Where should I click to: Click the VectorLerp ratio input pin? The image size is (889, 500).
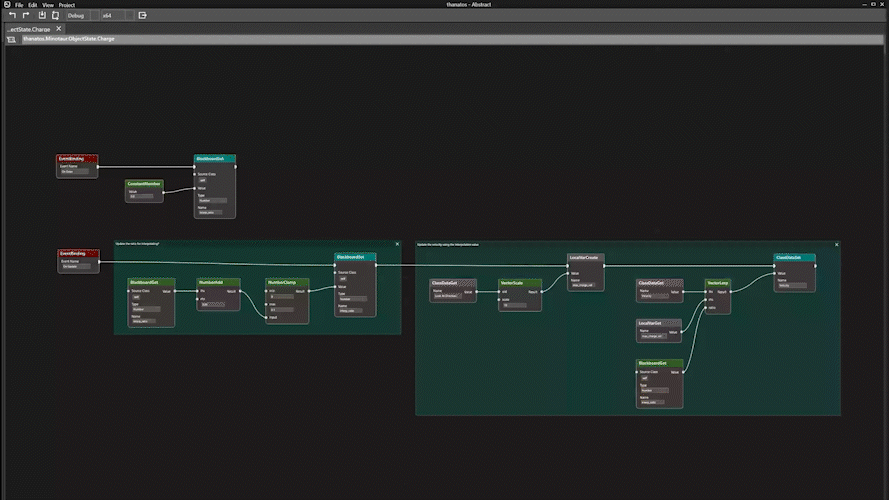click(x=705, y=308)
